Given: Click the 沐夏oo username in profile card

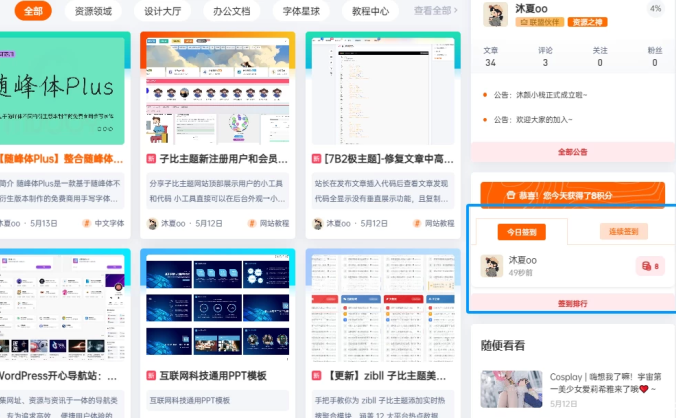Looking at the screenshot, I should [x=531, y=9].
